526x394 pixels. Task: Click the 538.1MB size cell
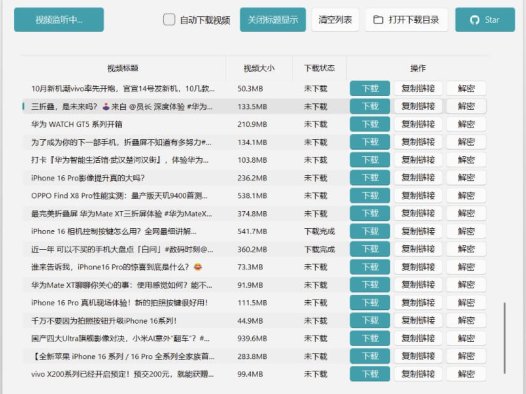pyautogui.click(x=252, y=195)
